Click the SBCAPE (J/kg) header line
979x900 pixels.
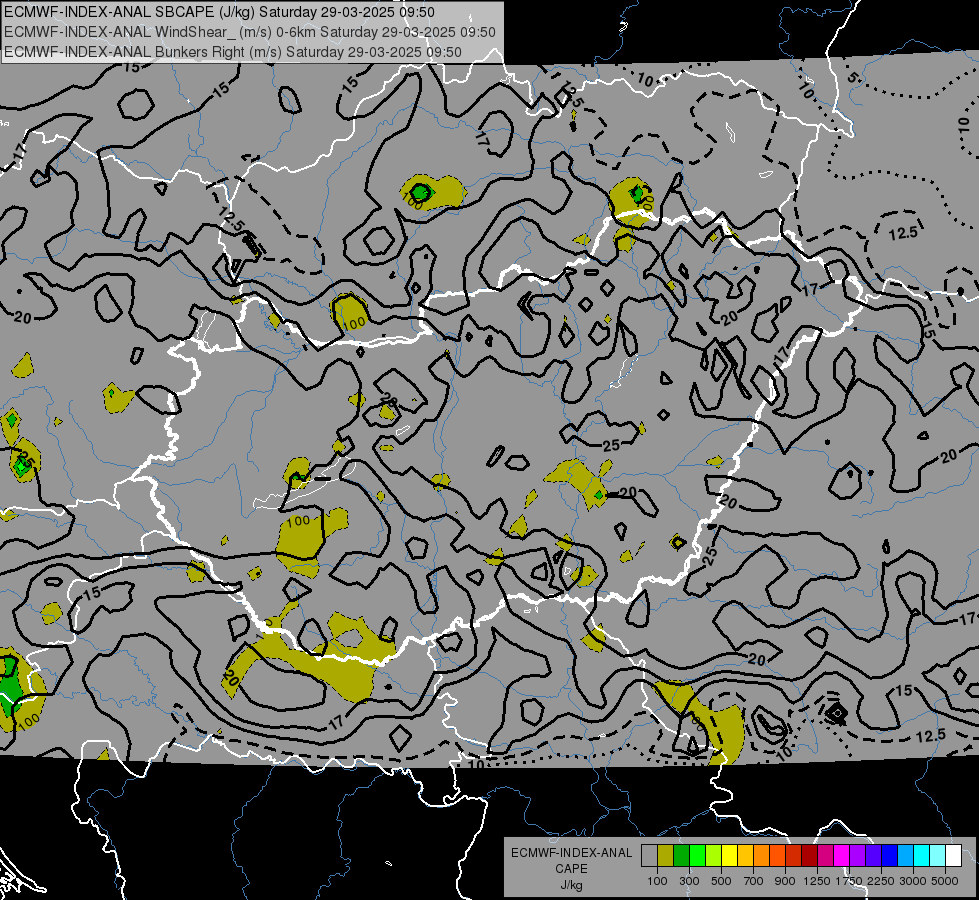(219, 12)
